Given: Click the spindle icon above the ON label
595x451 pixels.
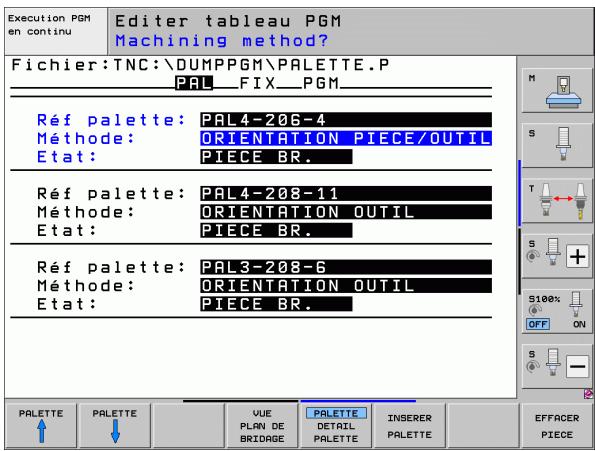Looking at the screenshot, I should 576,305.
